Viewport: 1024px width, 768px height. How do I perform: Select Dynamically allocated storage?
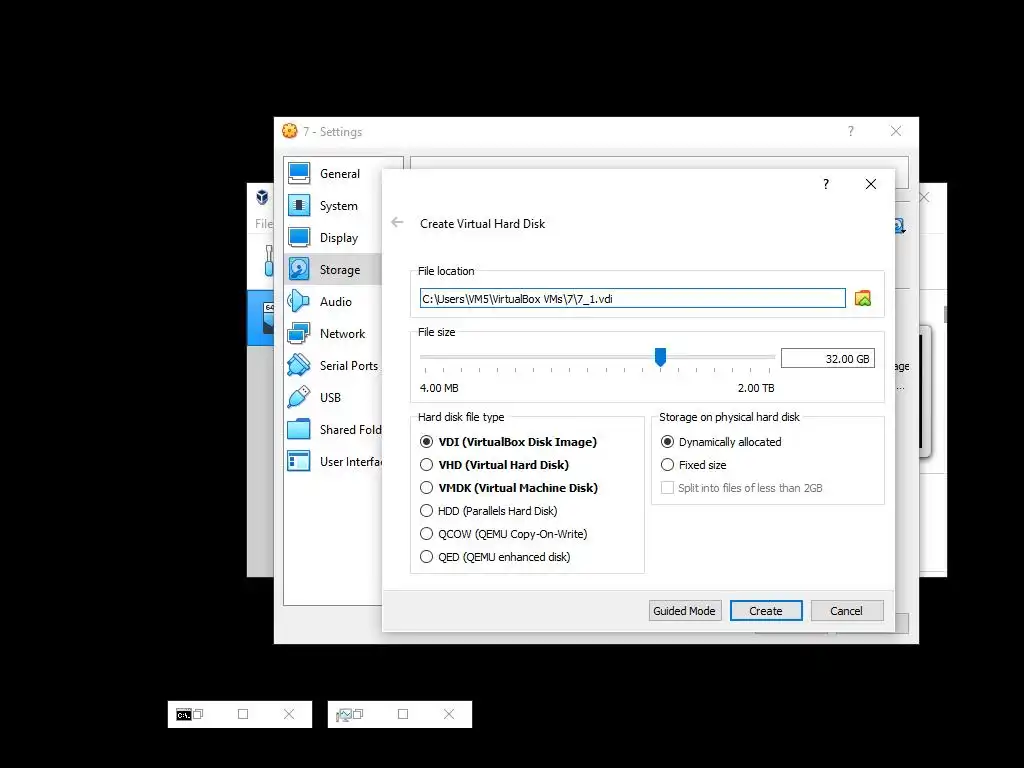click(721, 442)
